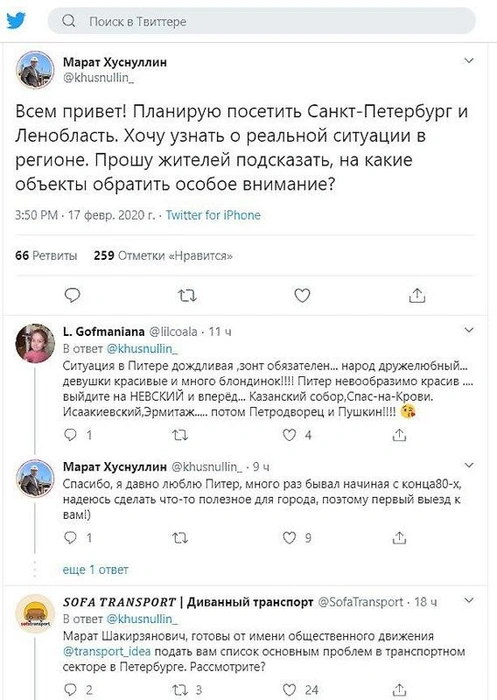Like the main tweet with 259 likes
Screen dimensions: 497x700
[302, 295]
